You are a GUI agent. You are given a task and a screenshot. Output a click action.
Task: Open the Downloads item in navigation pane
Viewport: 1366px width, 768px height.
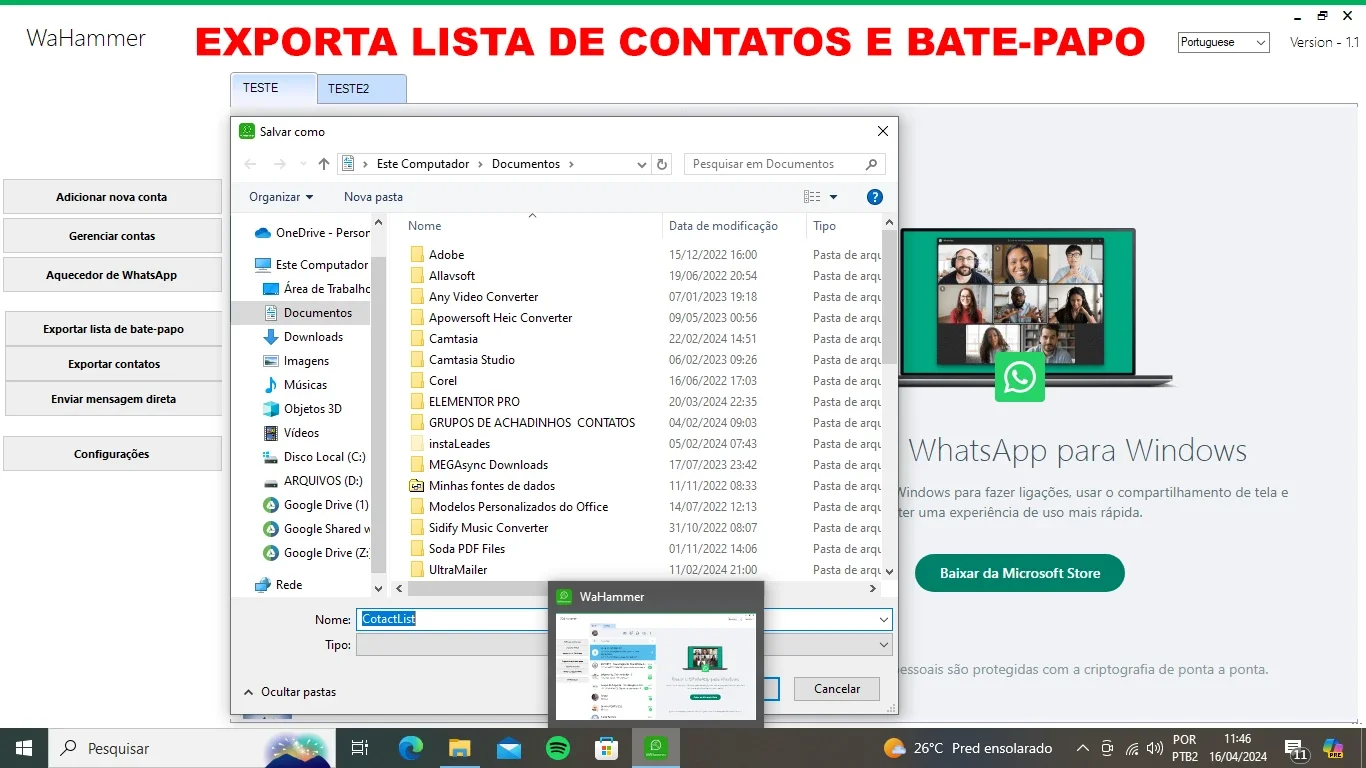[x=313, y=337]
